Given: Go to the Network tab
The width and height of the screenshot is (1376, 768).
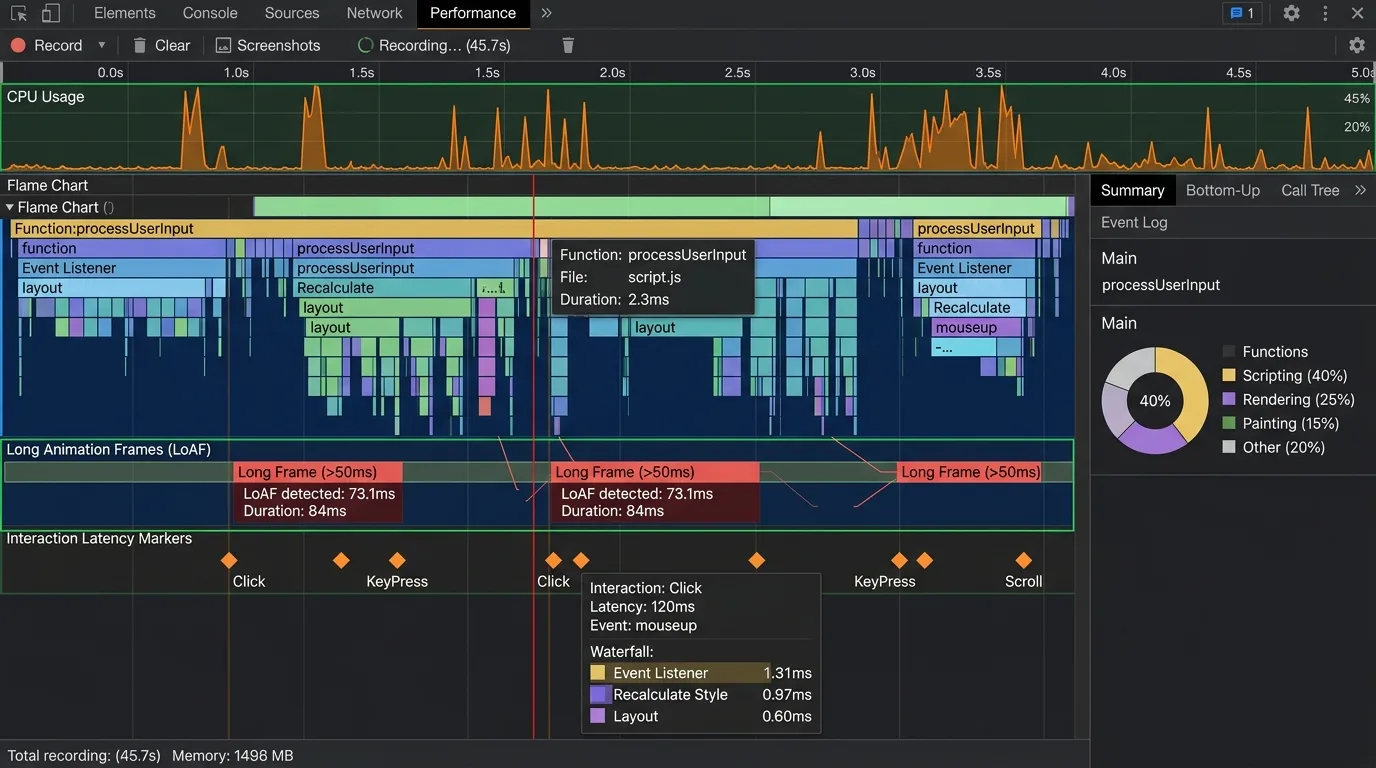Looking at the screenshot, I should (x=374, y=13).
